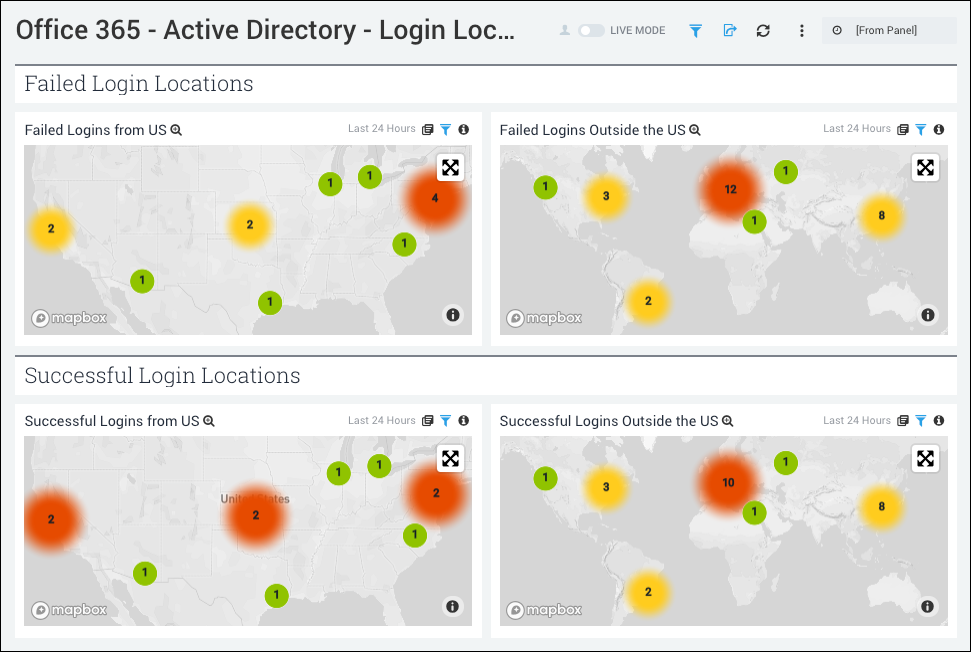Enable the Live Mode toggle
The width and height of the screenshot is (971, 652).
[x=590, y=30]
